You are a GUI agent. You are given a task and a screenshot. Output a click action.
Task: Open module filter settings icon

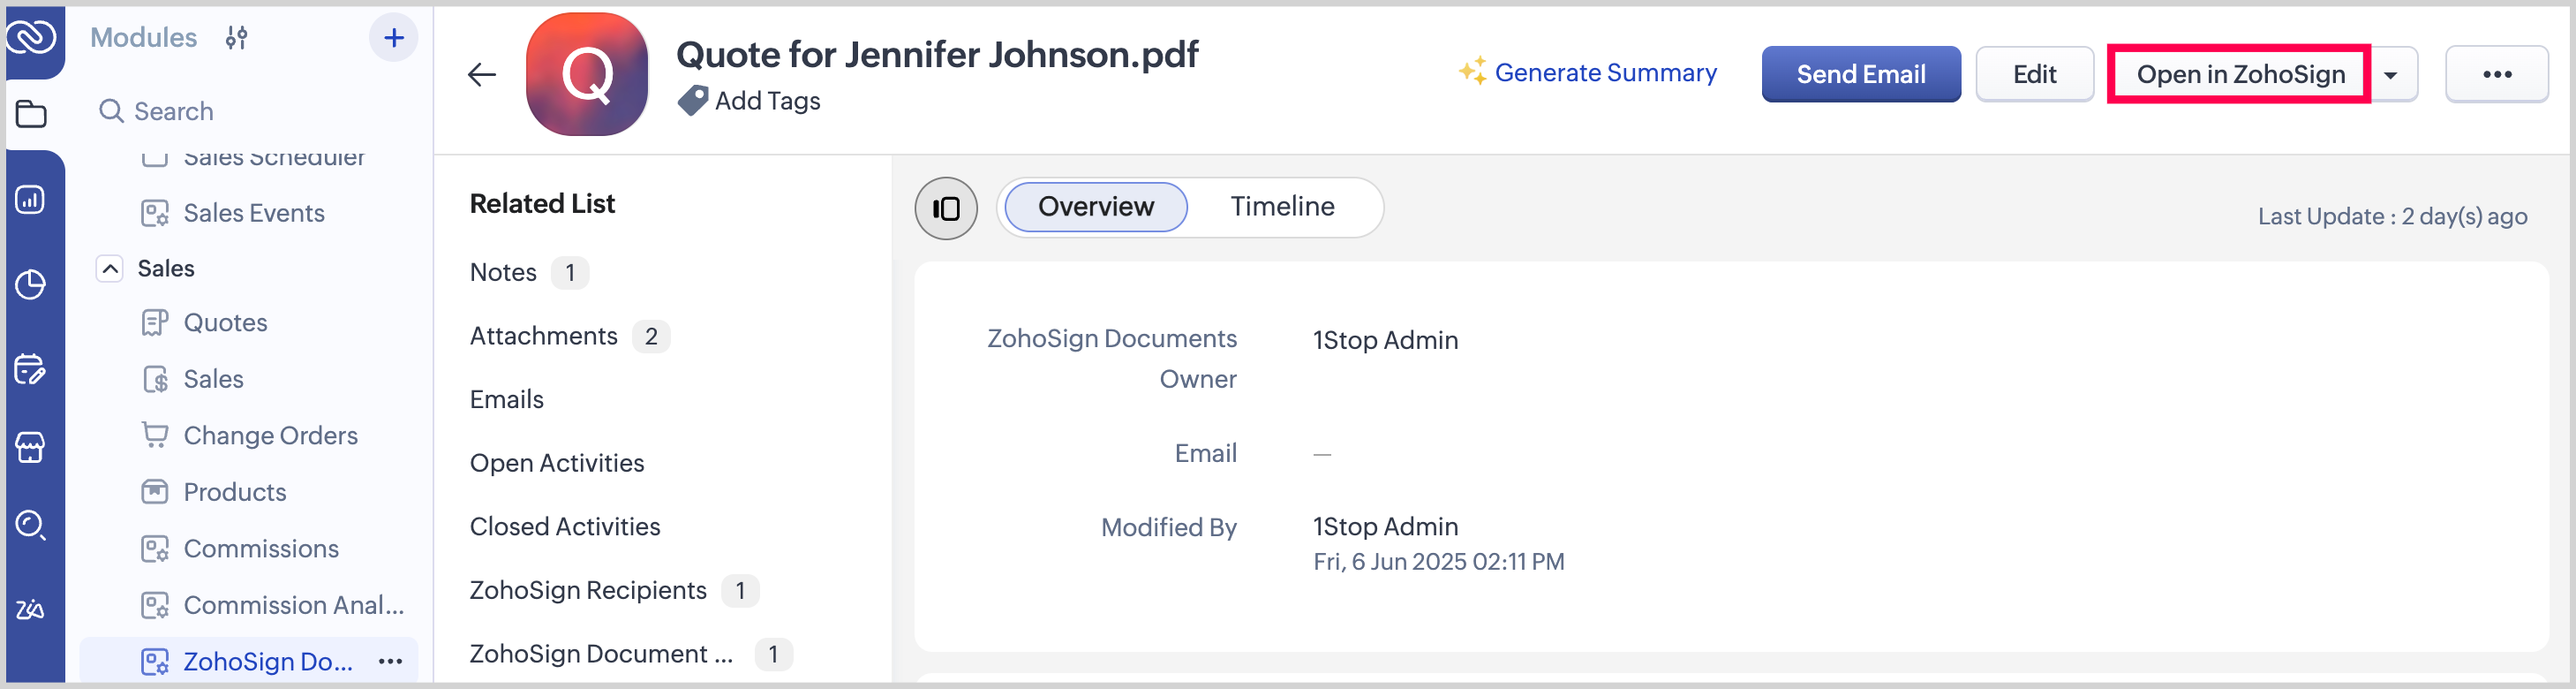(x=236, y=38)
